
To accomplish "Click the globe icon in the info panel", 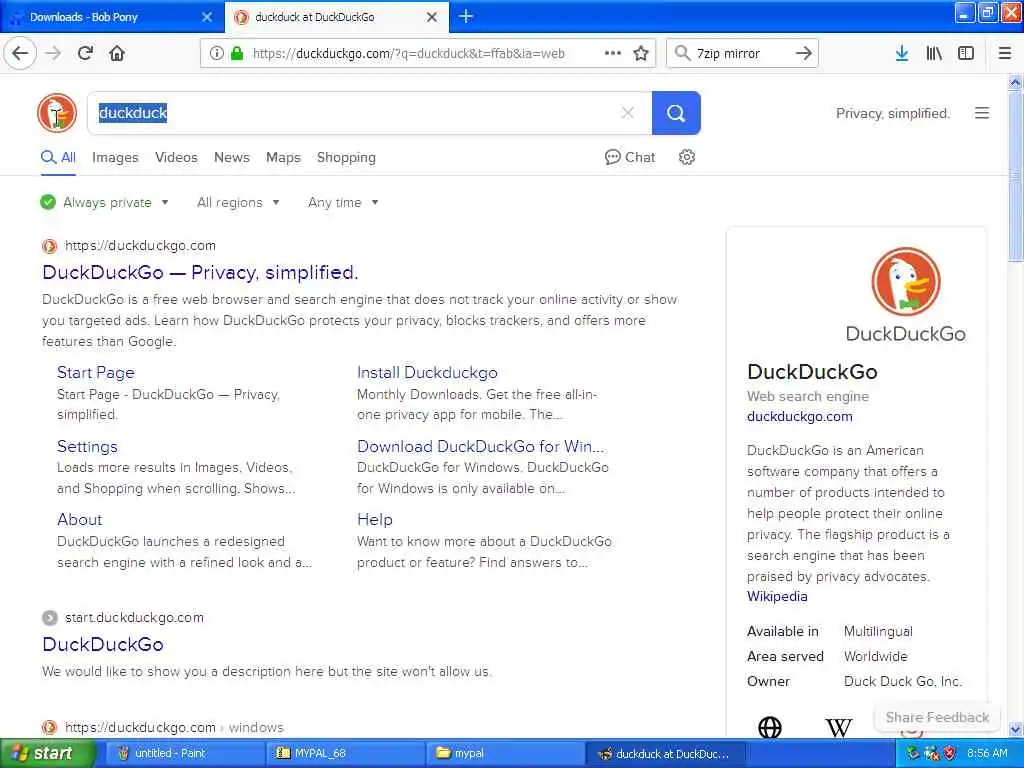I will [770, 727].
